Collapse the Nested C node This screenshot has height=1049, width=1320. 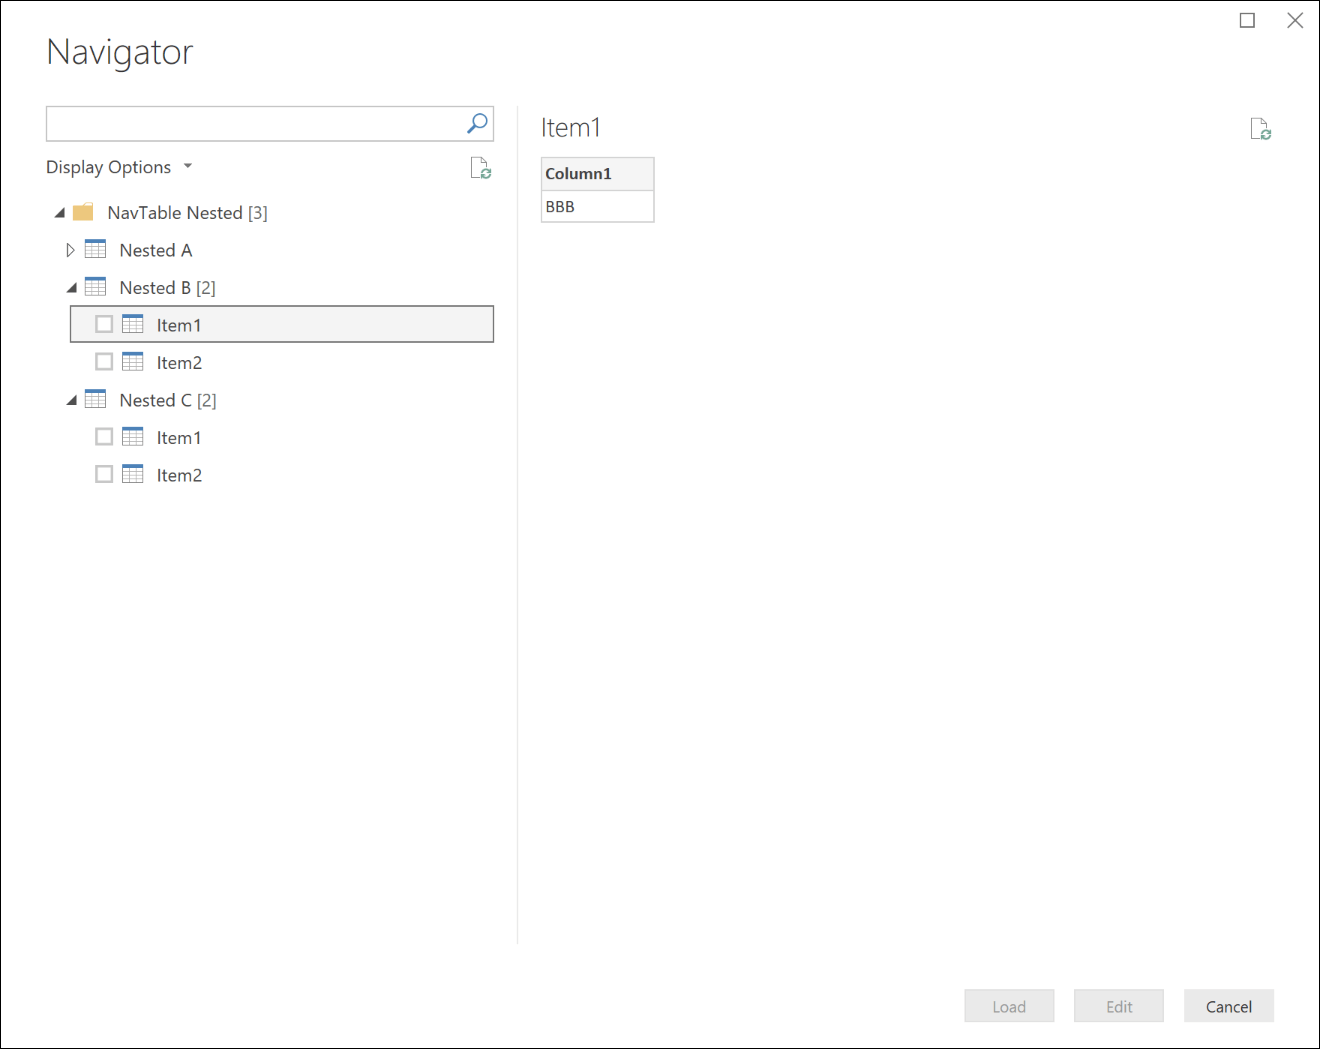click(x=71, y=399)
